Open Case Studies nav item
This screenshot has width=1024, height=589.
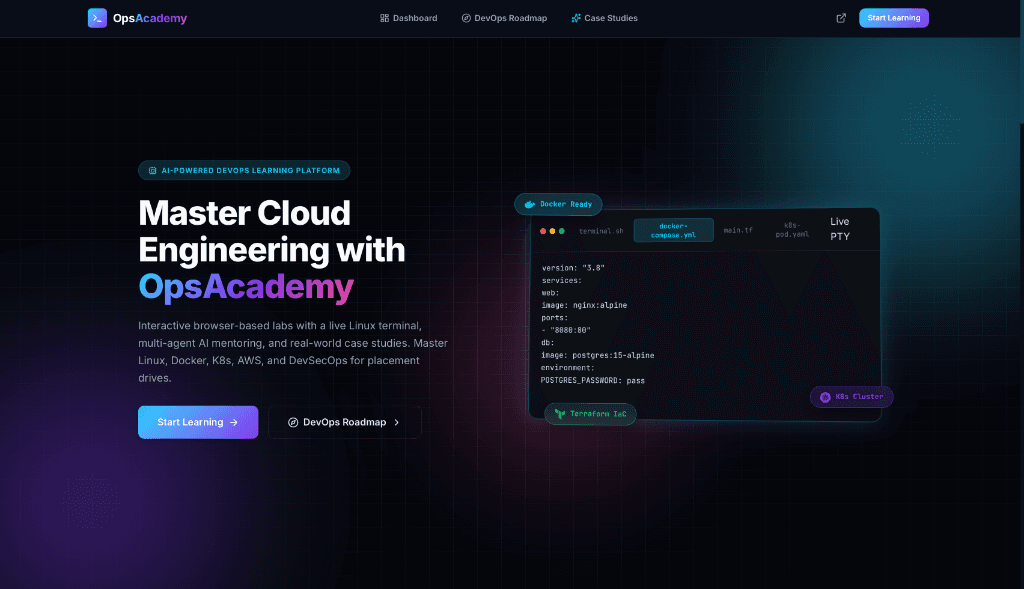pos(604,18)
